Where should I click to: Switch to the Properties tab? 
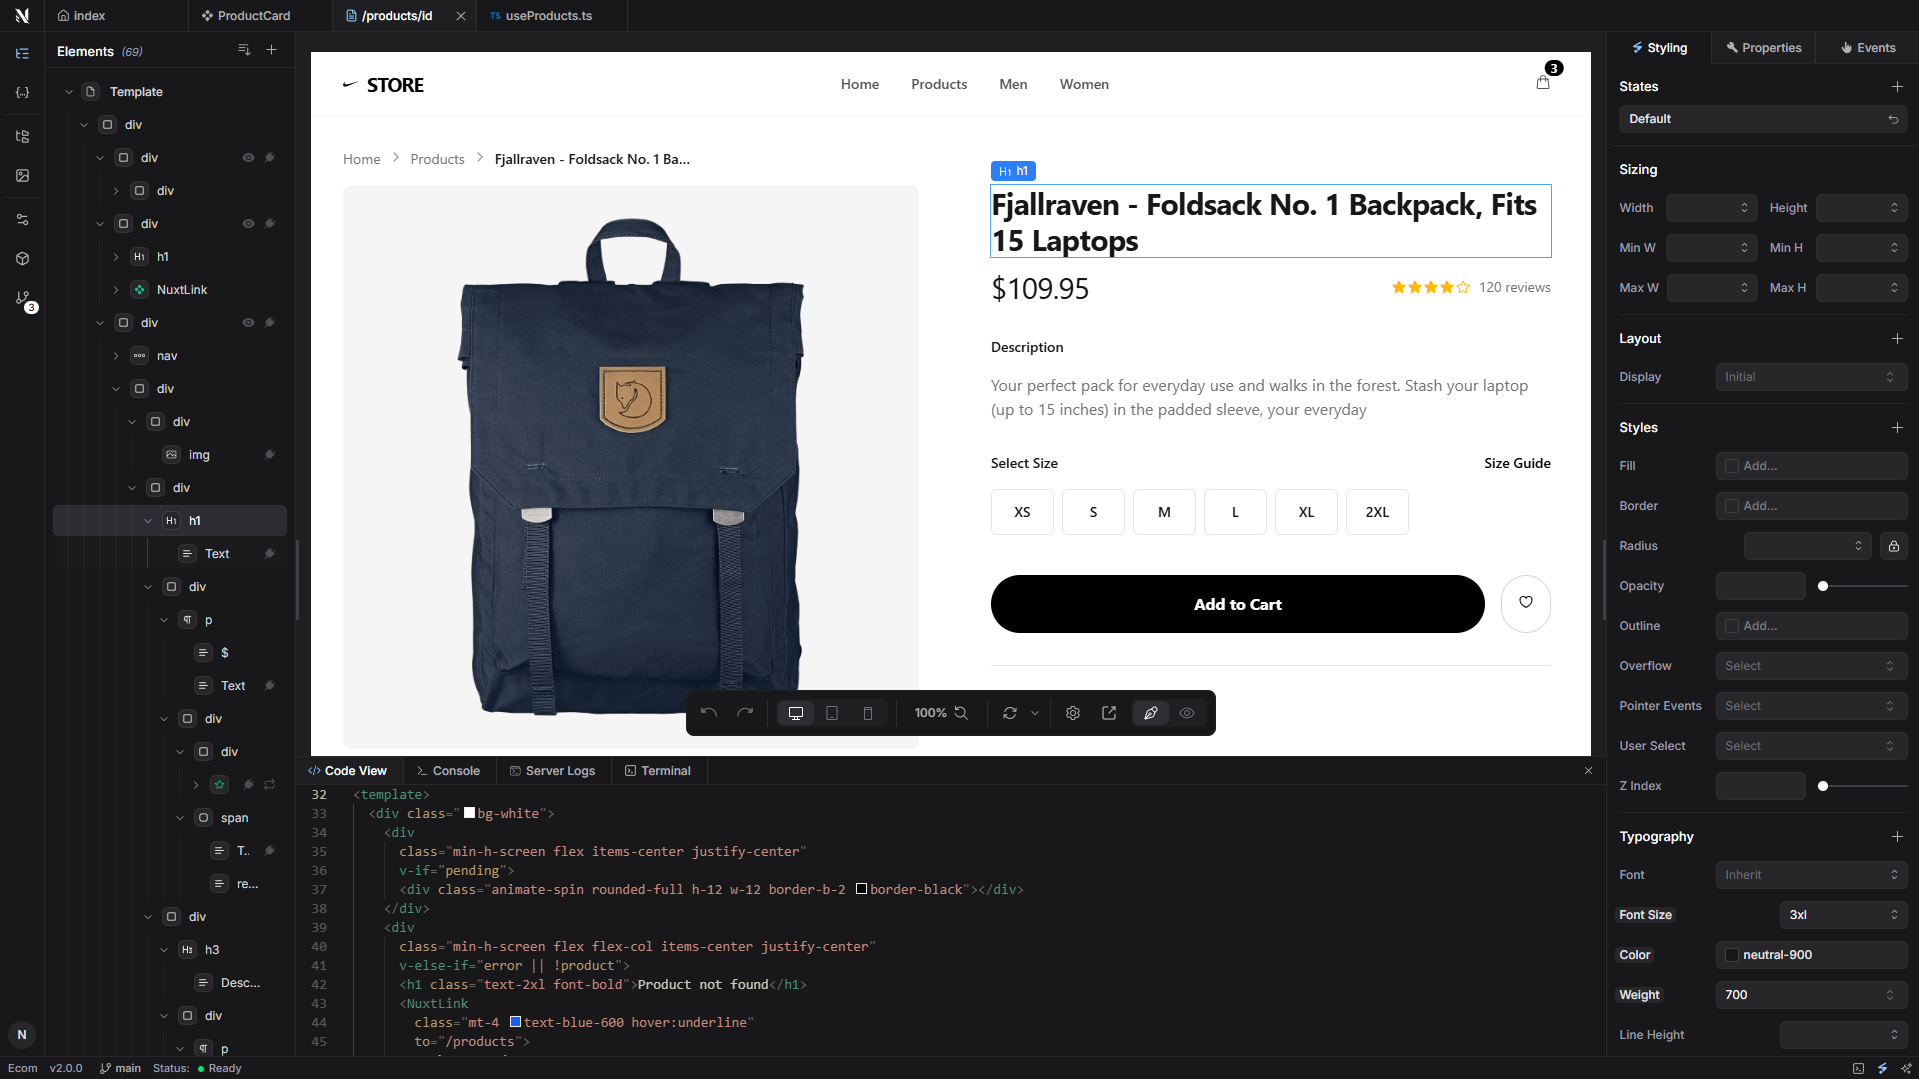pos(1764,48)
